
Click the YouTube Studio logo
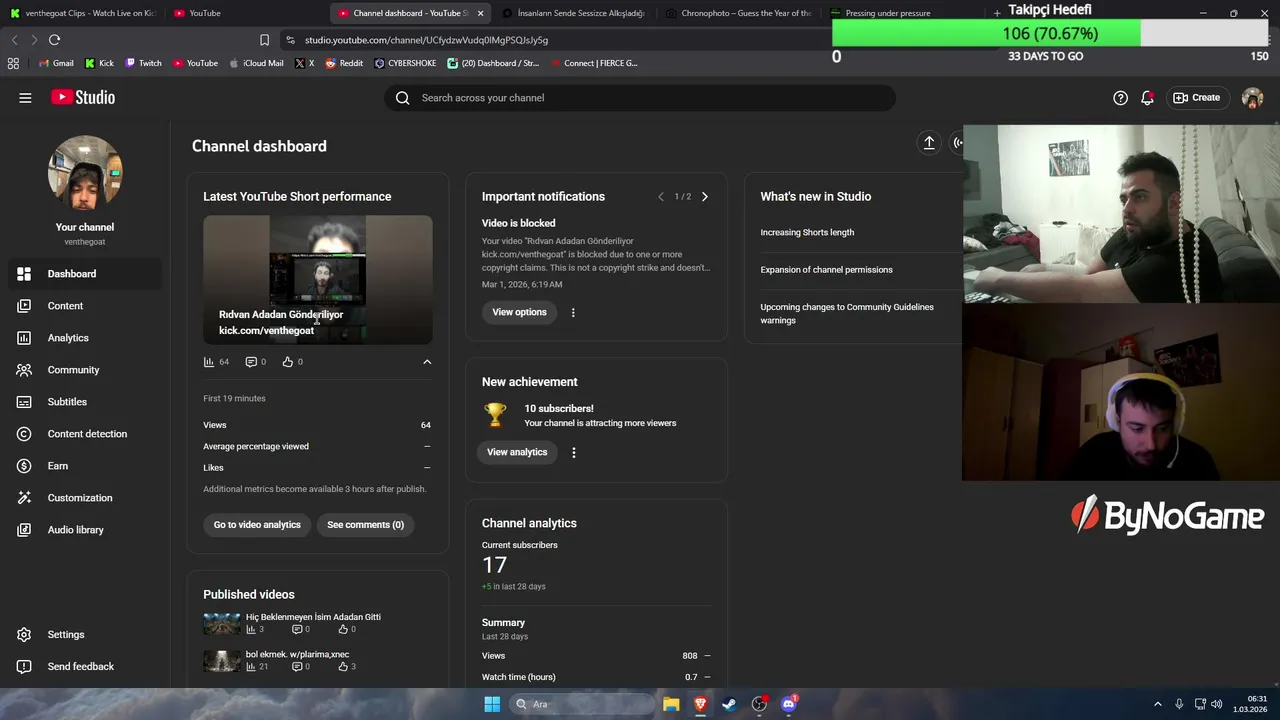click(x=83, y=97)
